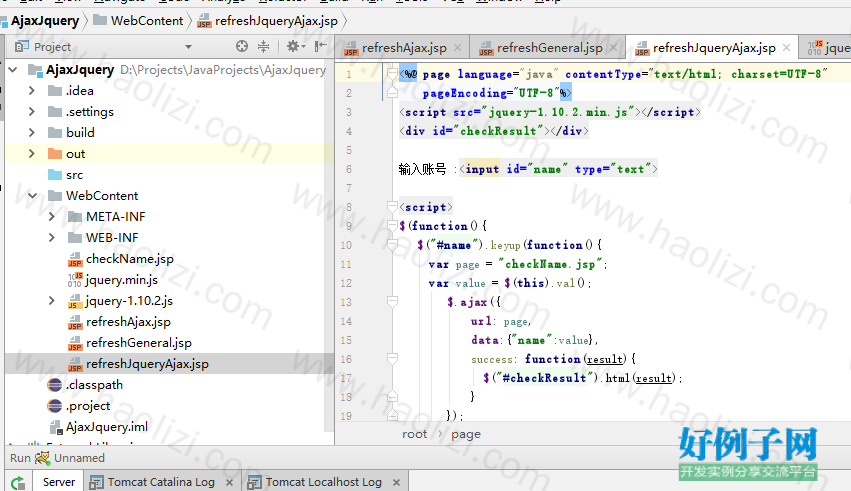Click 'page' in the editor breadcrumb
Viewport: 851px width, 491px height.
coord(466,434)
